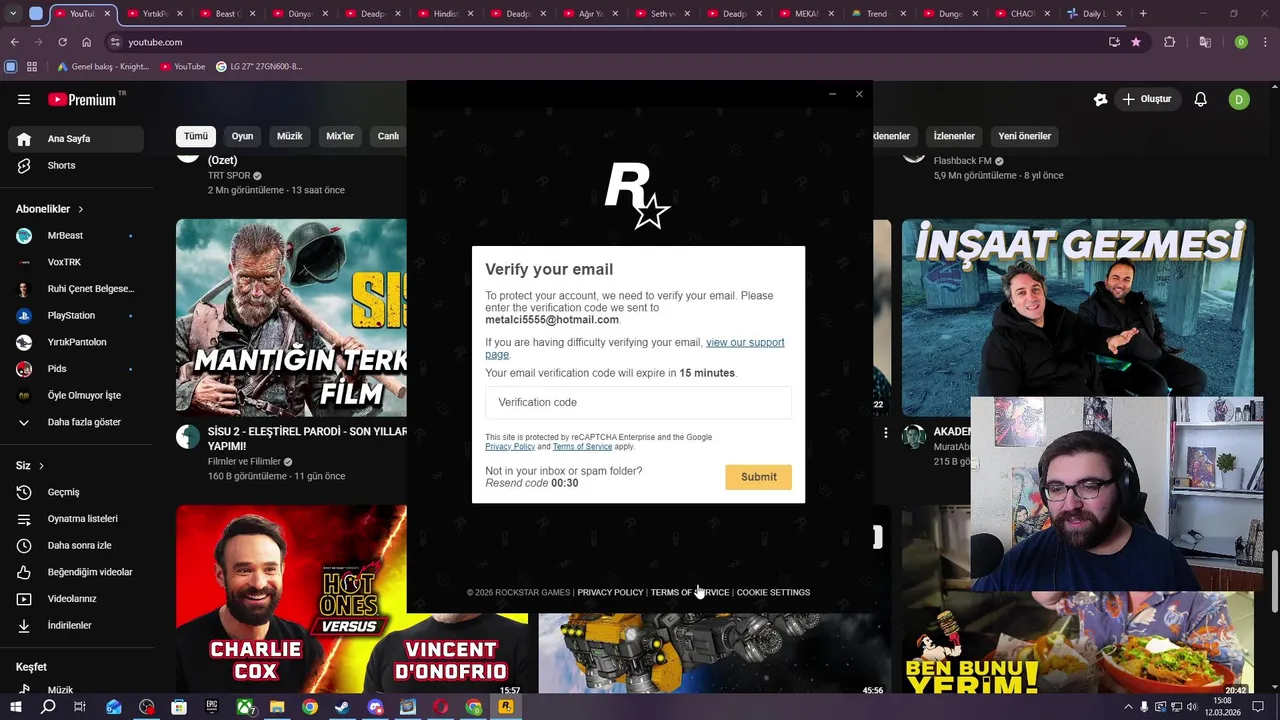The image size is (1280, 720).
Task: Open Geçmiş history in the sidebar
Action: 75,492
